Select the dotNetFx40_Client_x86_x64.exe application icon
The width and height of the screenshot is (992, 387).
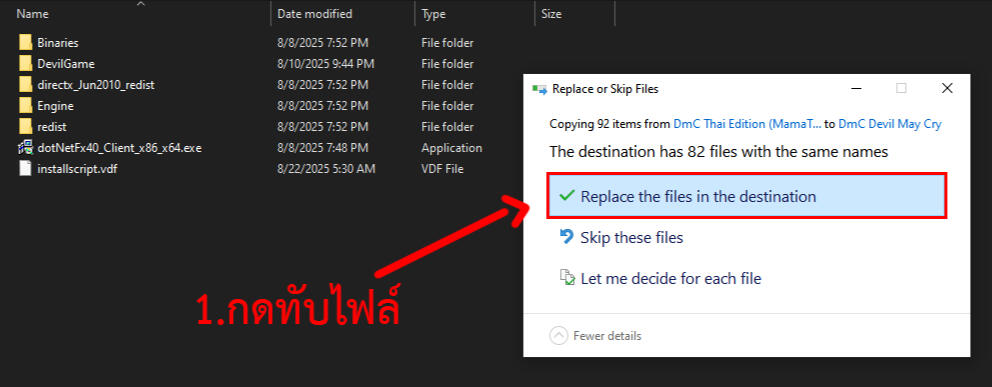click(x=25, y=148)
